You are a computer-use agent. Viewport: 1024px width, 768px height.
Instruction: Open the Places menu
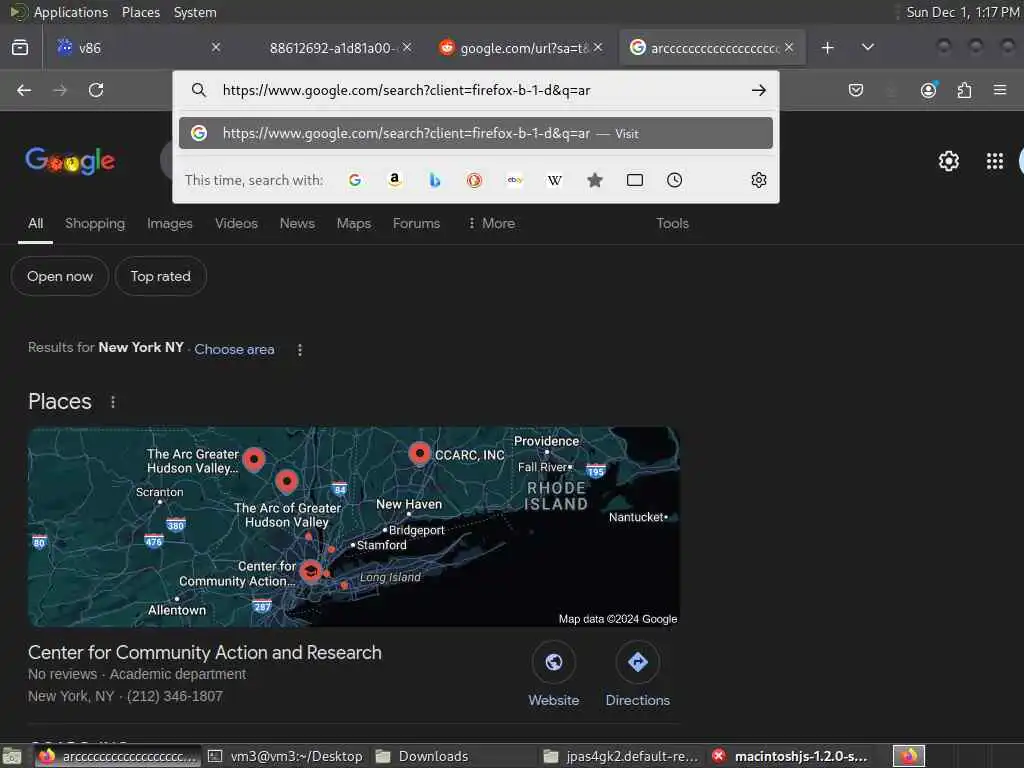140,12
